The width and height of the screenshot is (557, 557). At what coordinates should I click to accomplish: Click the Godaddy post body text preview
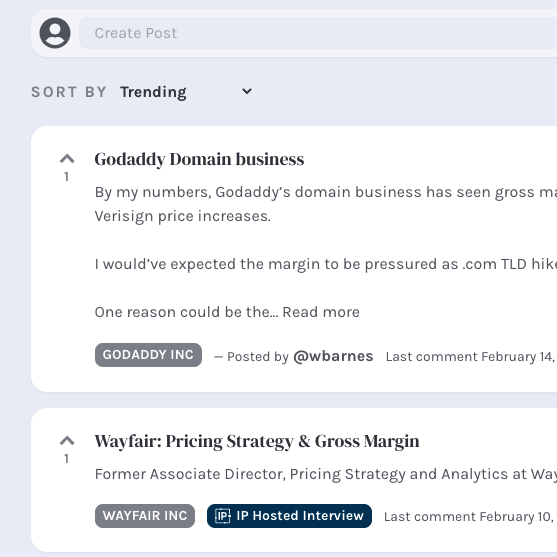pyautogui.click(x=326, y=252)
